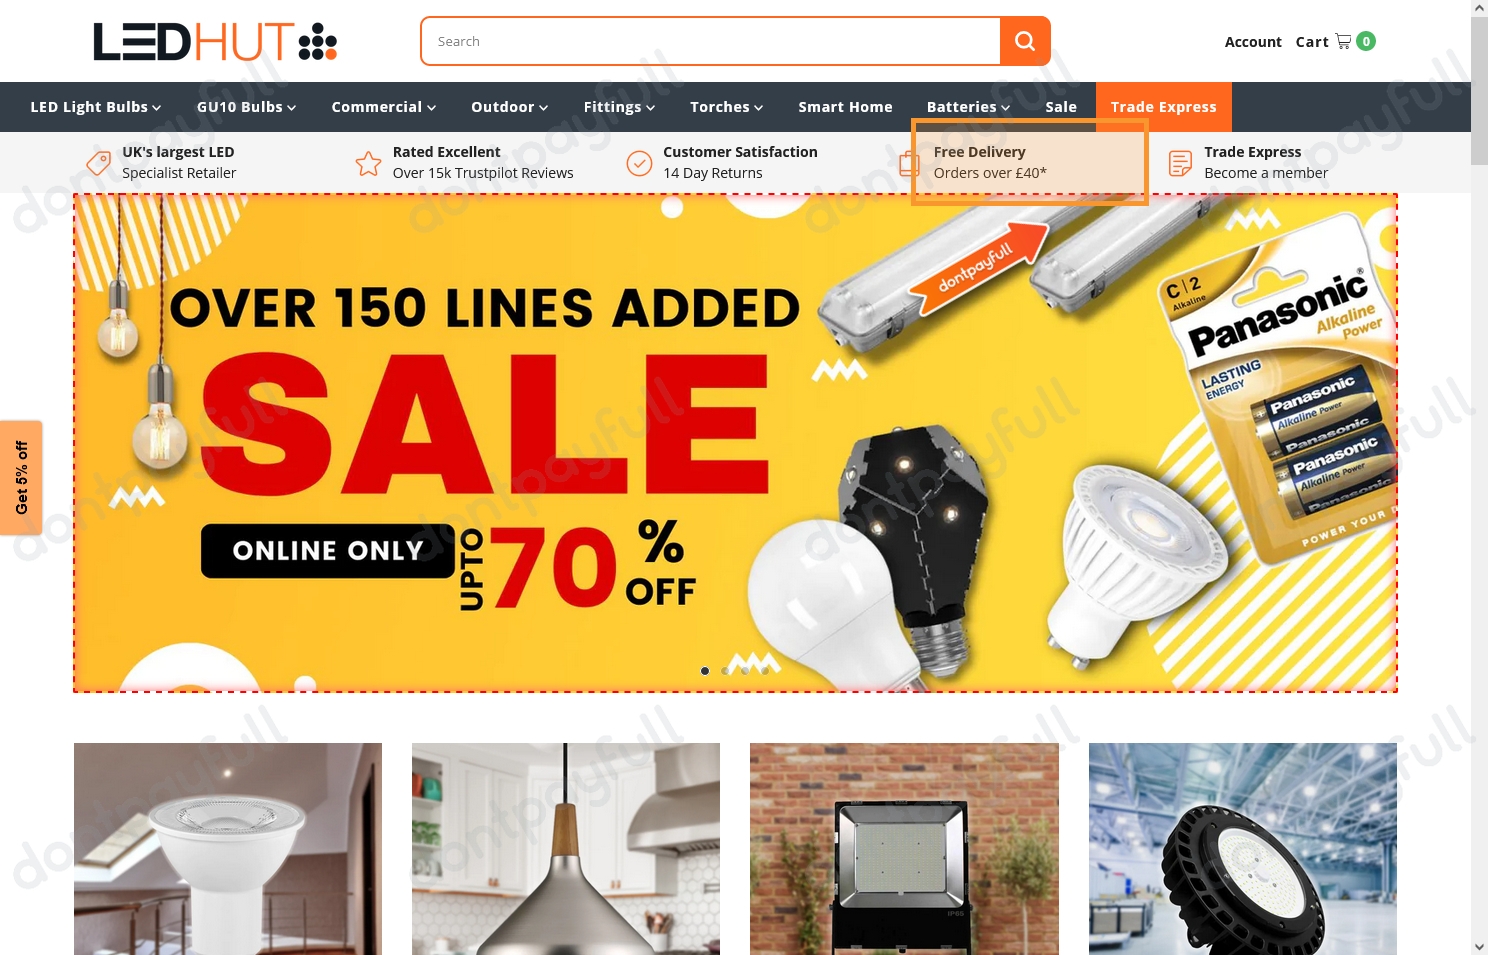Click the Get 5% off side button
The width and height of the screenshot is (1488, 955).
(x=21, y=478)
